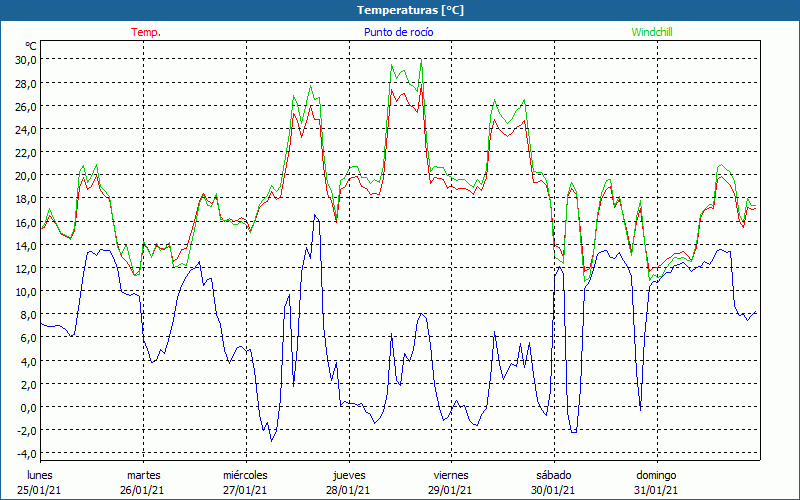
Task: Click the 31/01/21 date label
Action: pyautogui.click(x=656, y=490)
